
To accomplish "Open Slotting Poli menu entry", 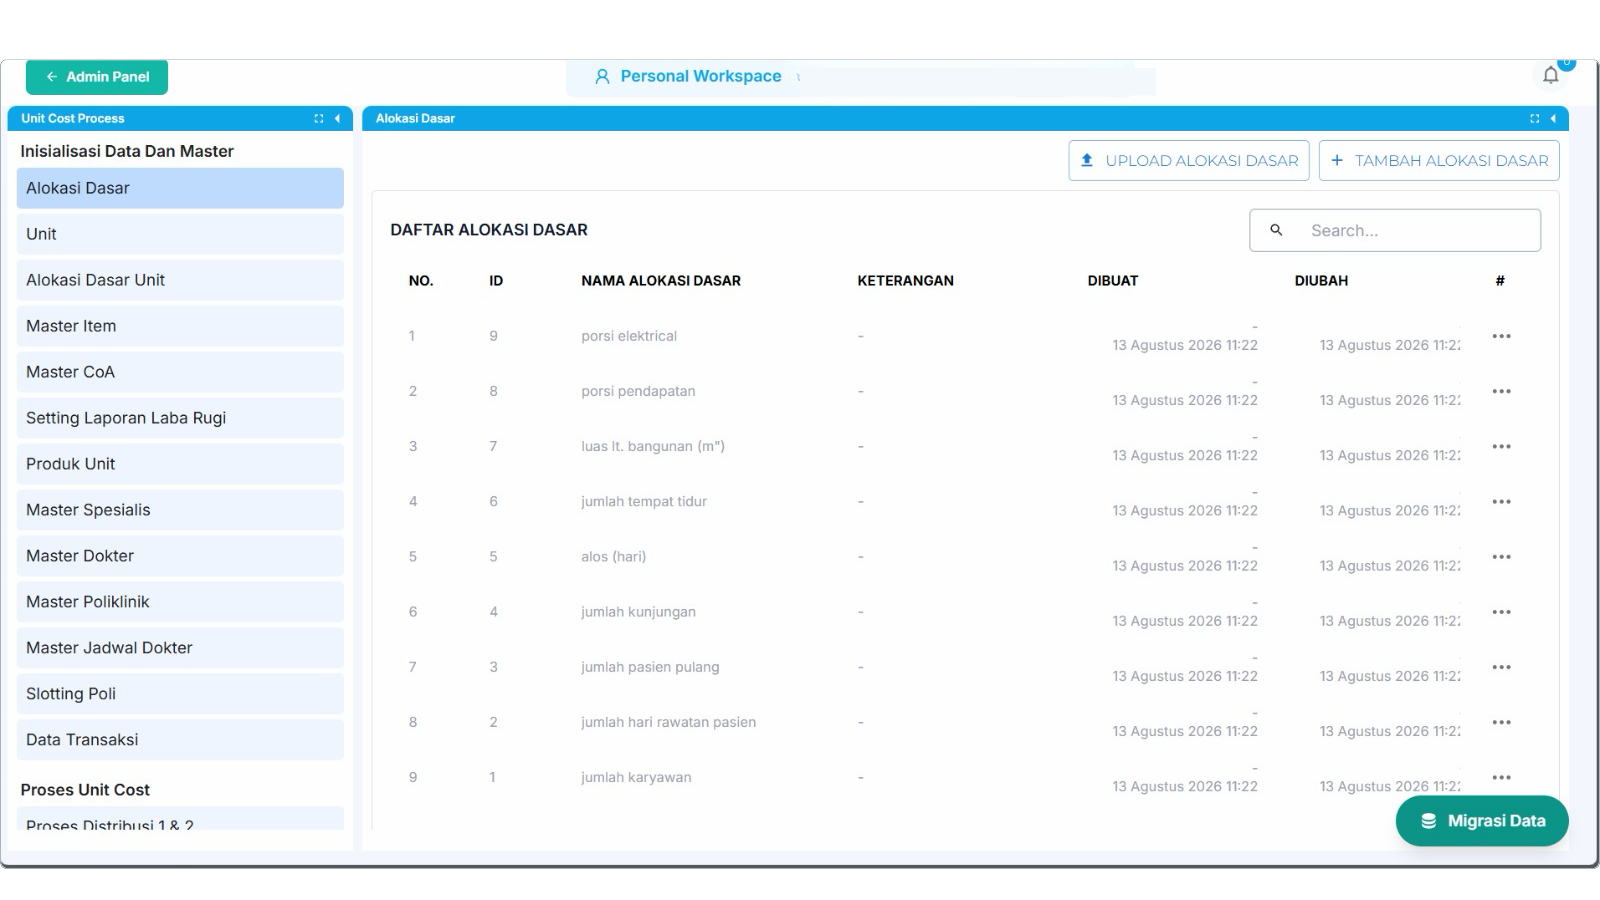I will point(180,694).
